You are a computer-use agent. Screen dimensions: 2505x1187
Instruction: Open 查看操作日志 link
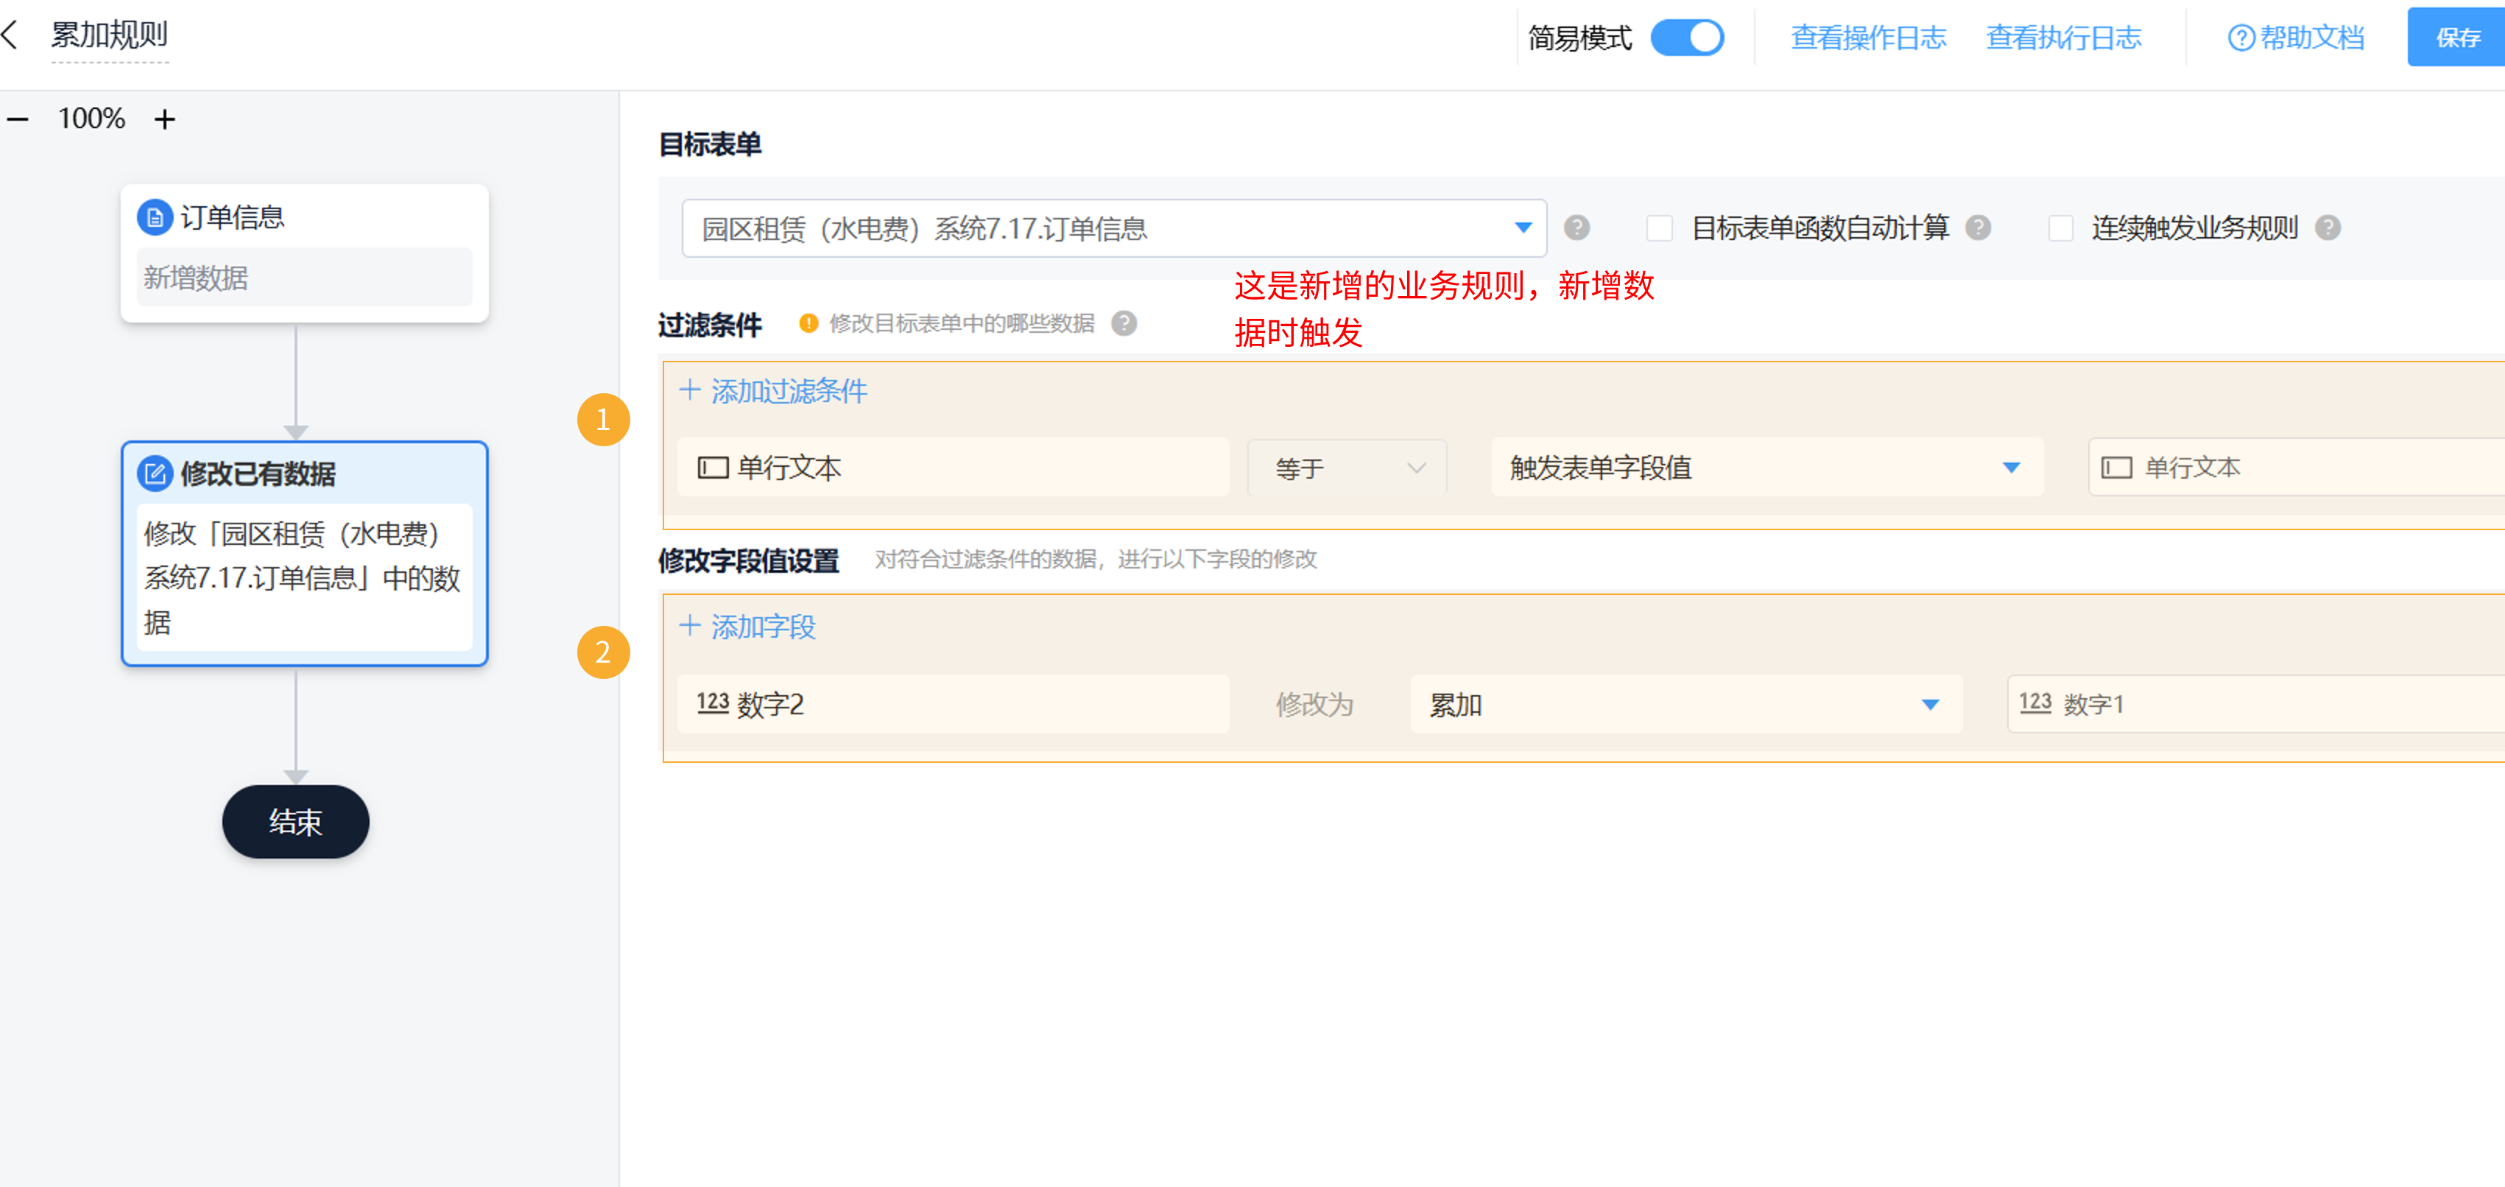(x=1868, y=38)
